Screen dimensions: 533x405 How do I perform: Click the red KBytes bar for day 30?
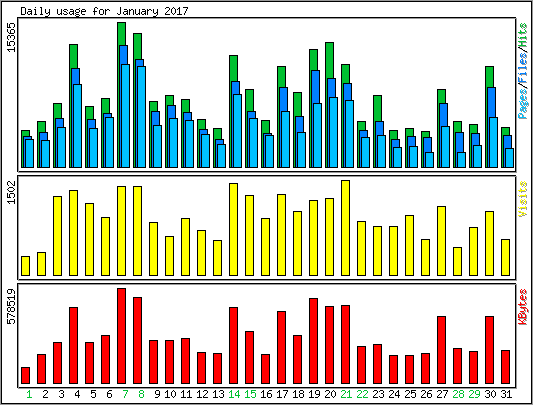point(489,350)
